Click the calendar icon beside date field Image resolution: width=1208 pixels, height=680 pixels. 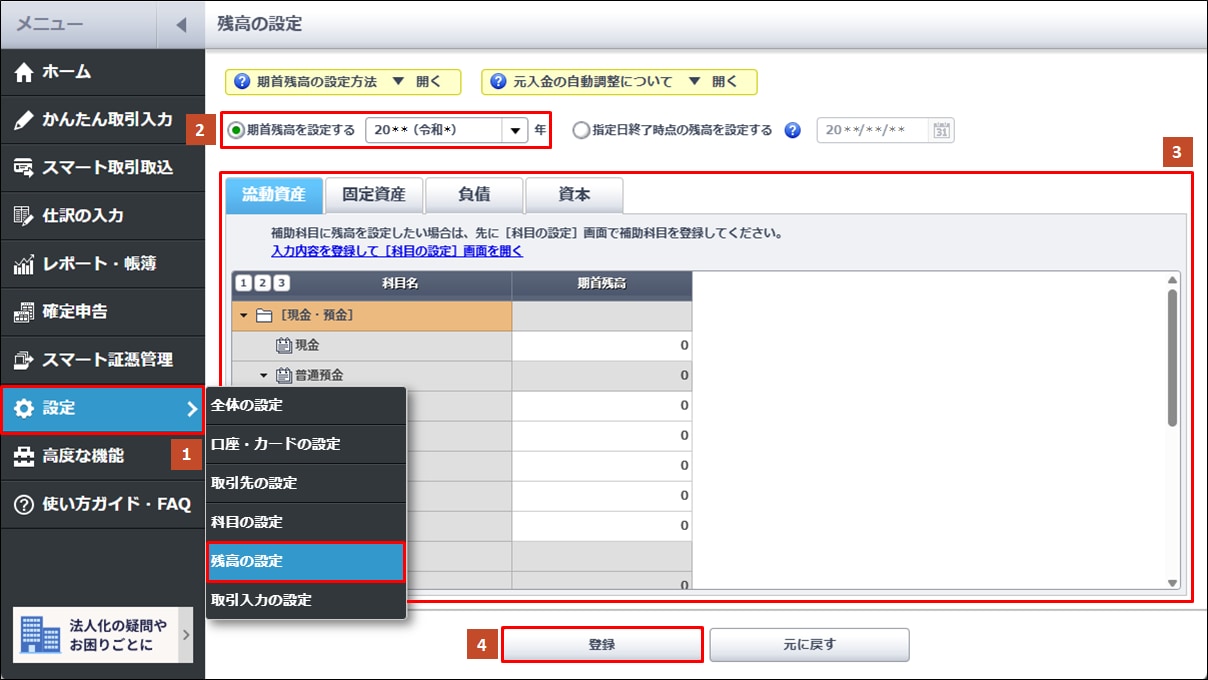(941, 130)
